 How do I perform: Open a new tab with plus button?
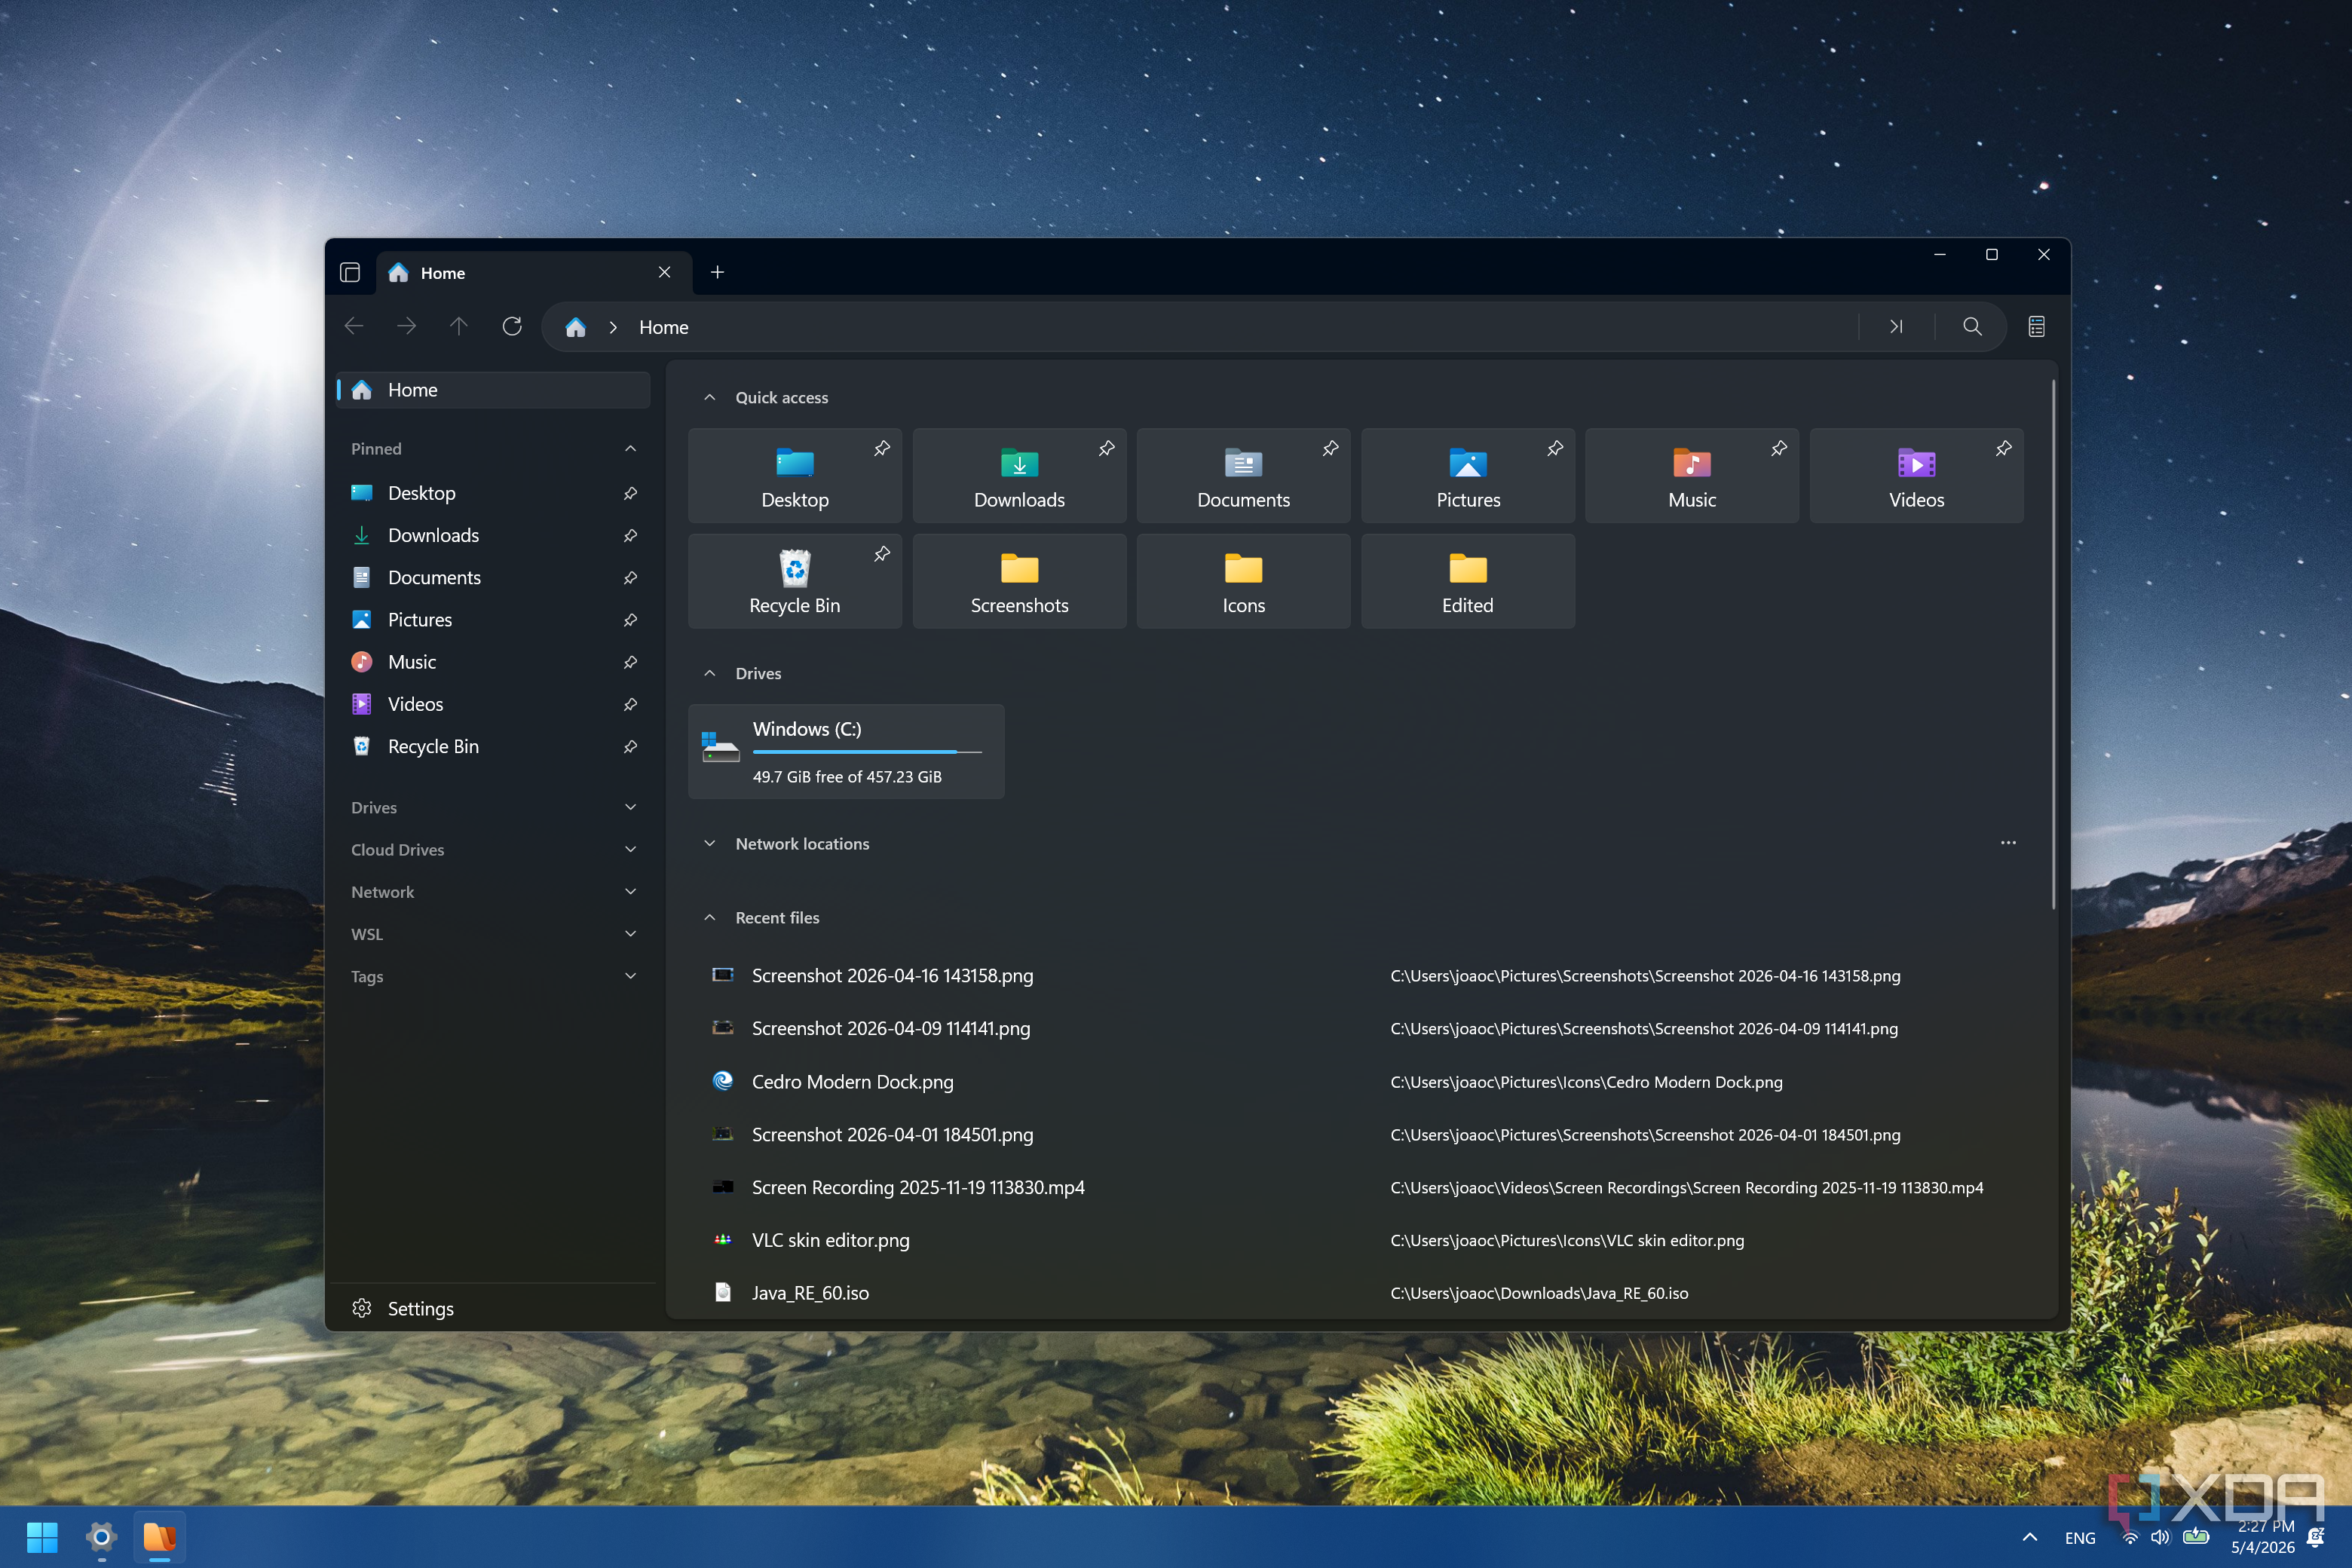click(x=717, y=272)
